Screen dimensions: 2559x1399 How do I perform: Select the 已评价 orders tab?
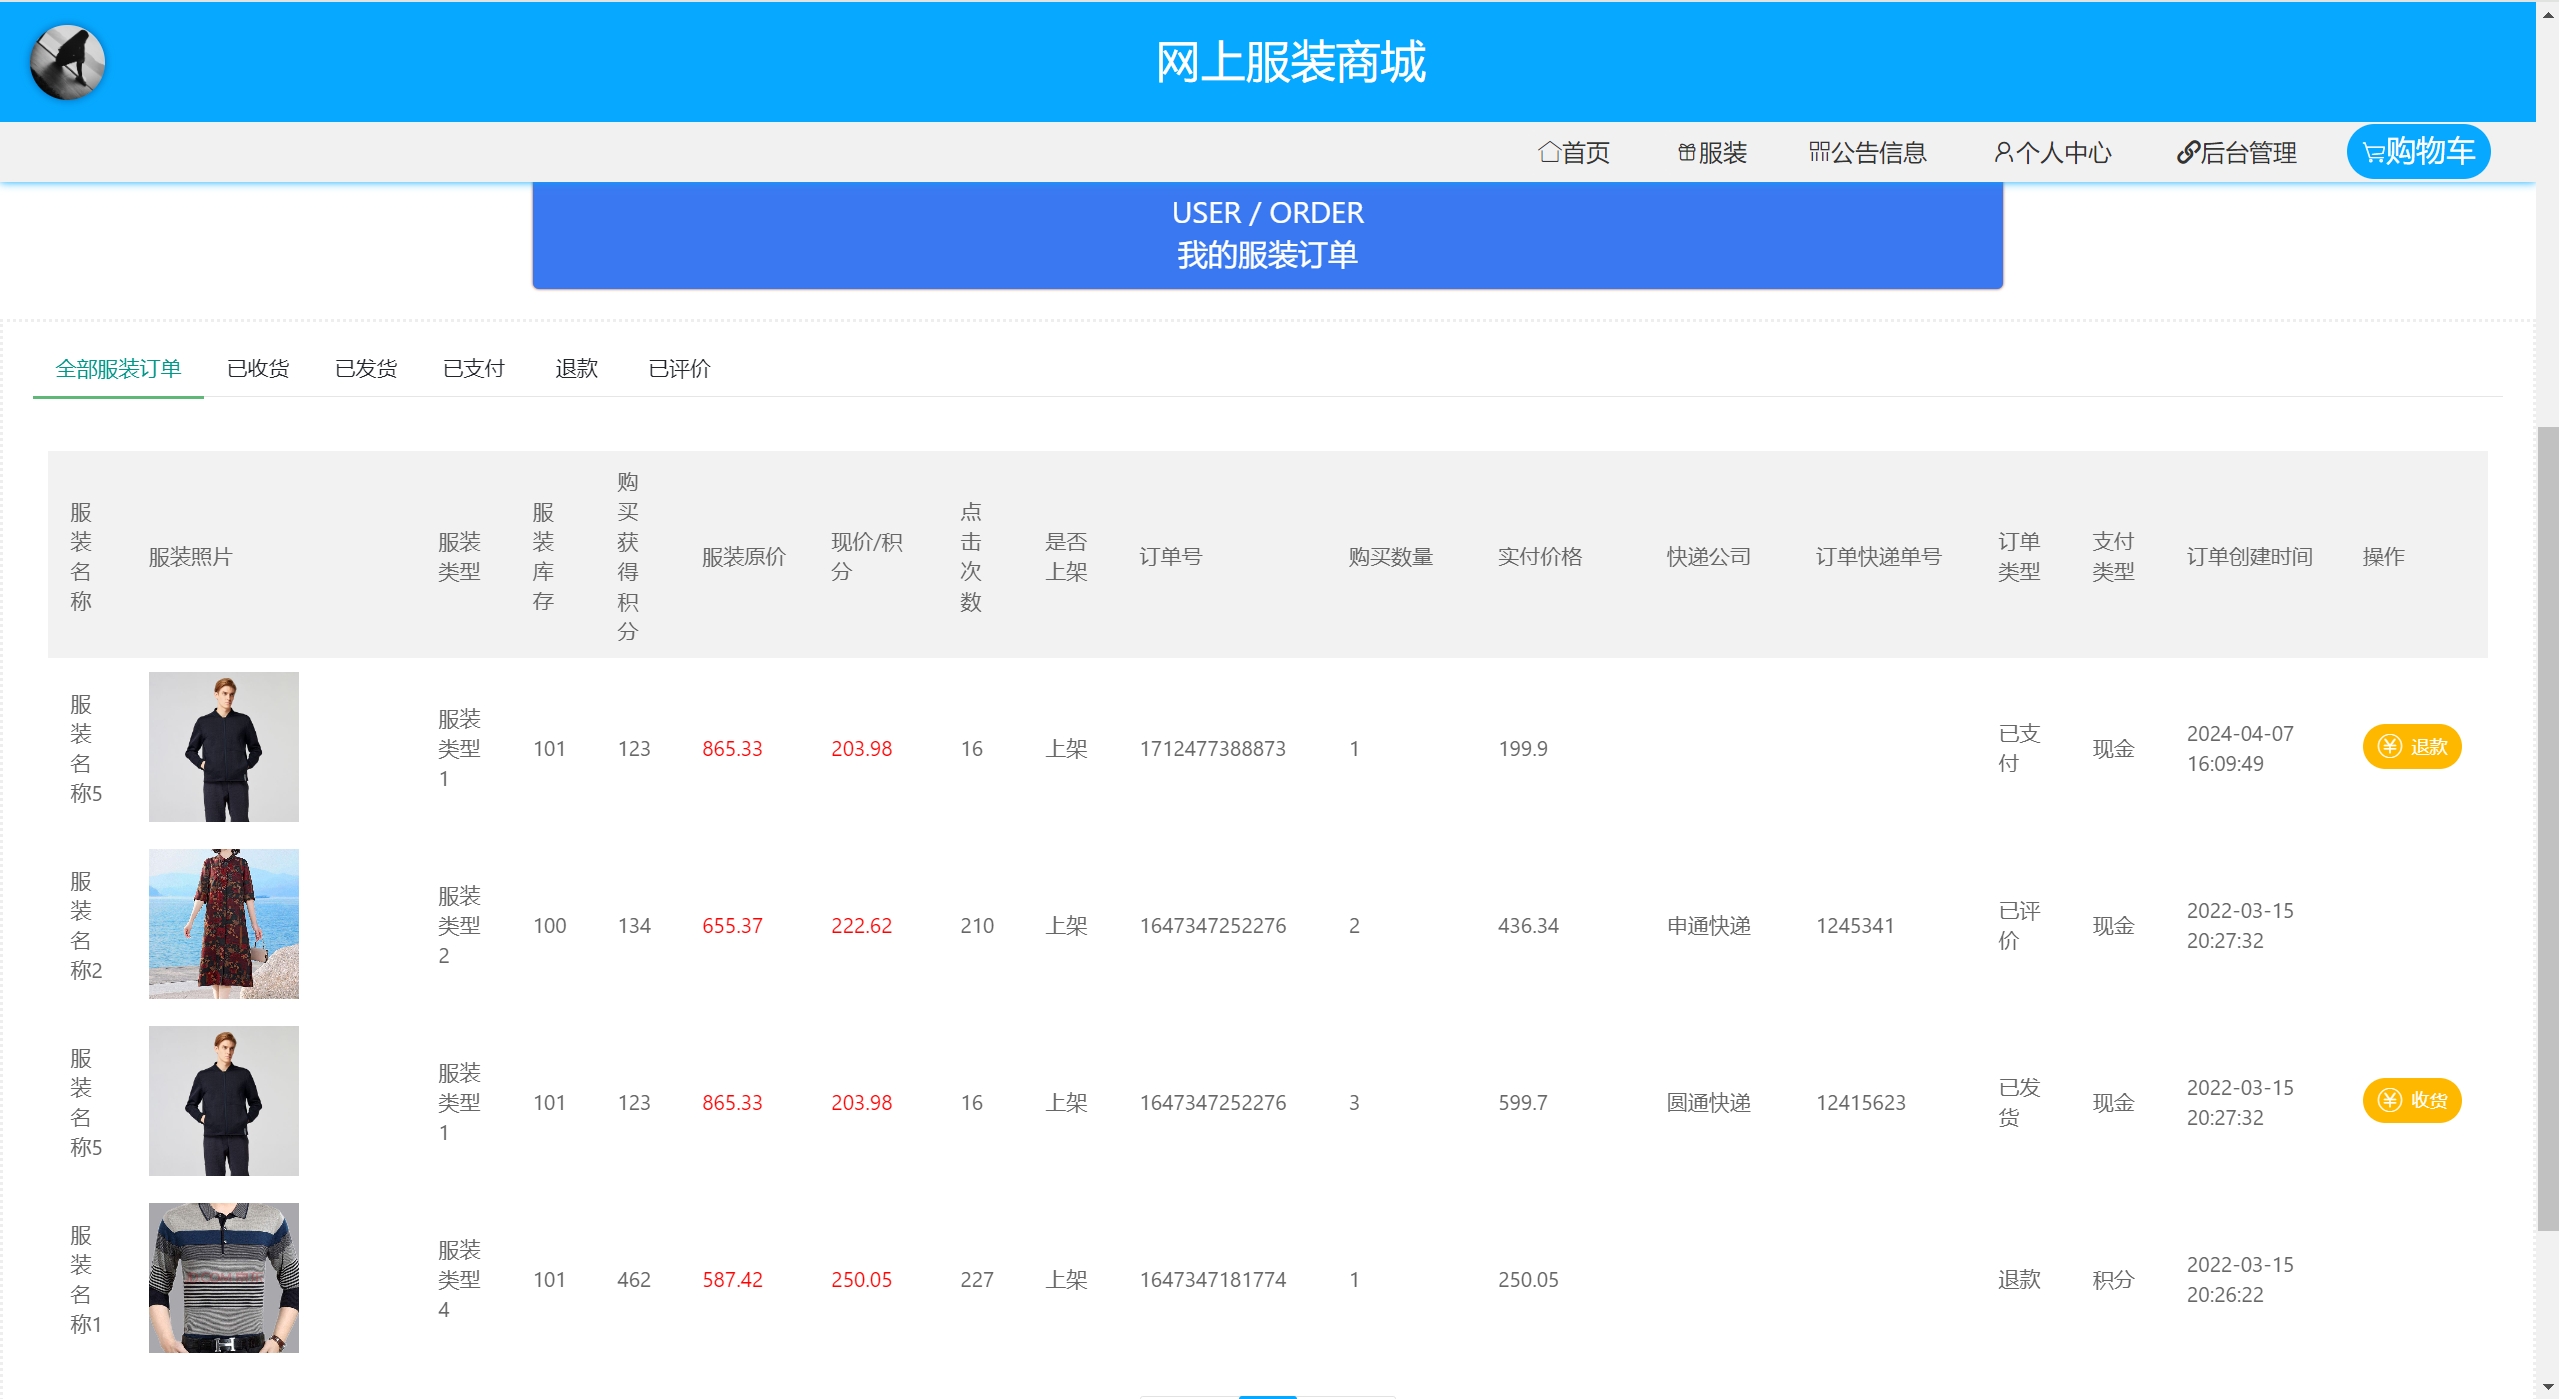coord(679,369)
